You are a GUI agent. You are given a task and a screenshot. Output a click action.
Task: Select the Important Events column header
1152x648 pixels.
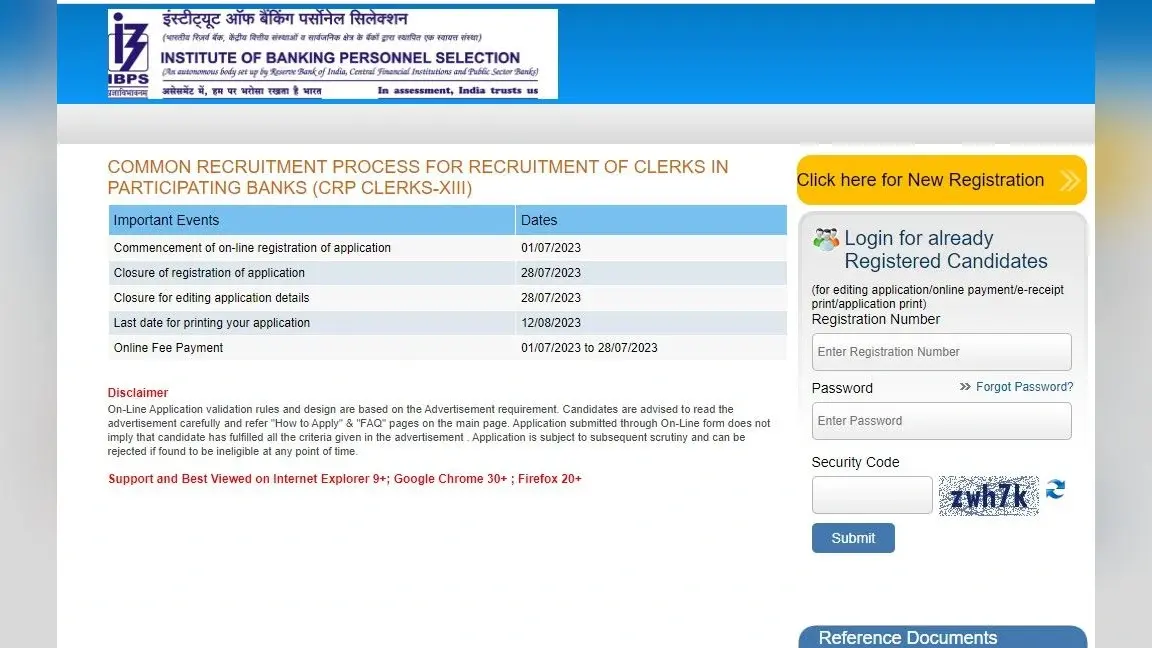tap(312, 220)
